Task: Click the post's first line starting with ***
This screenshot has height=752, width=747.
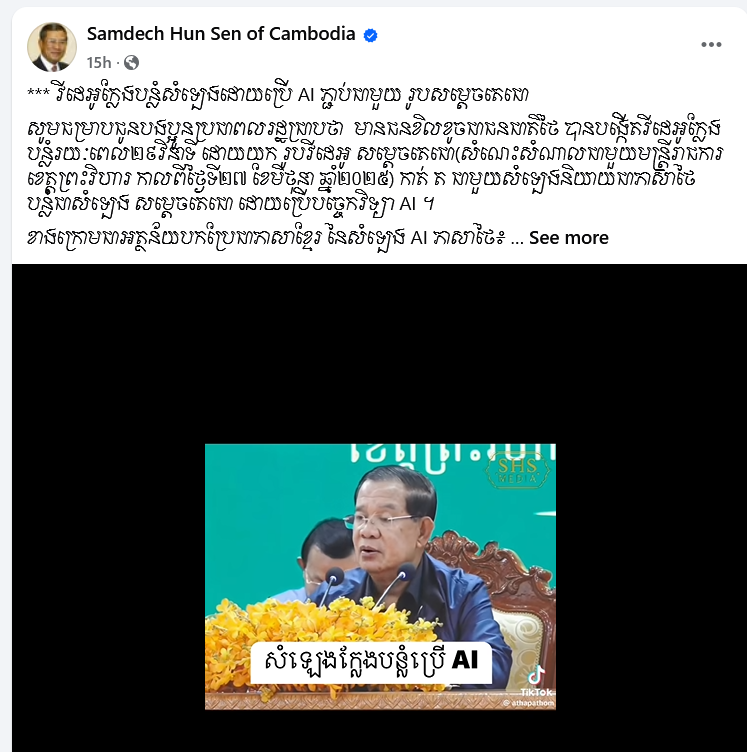Action: 278,94
